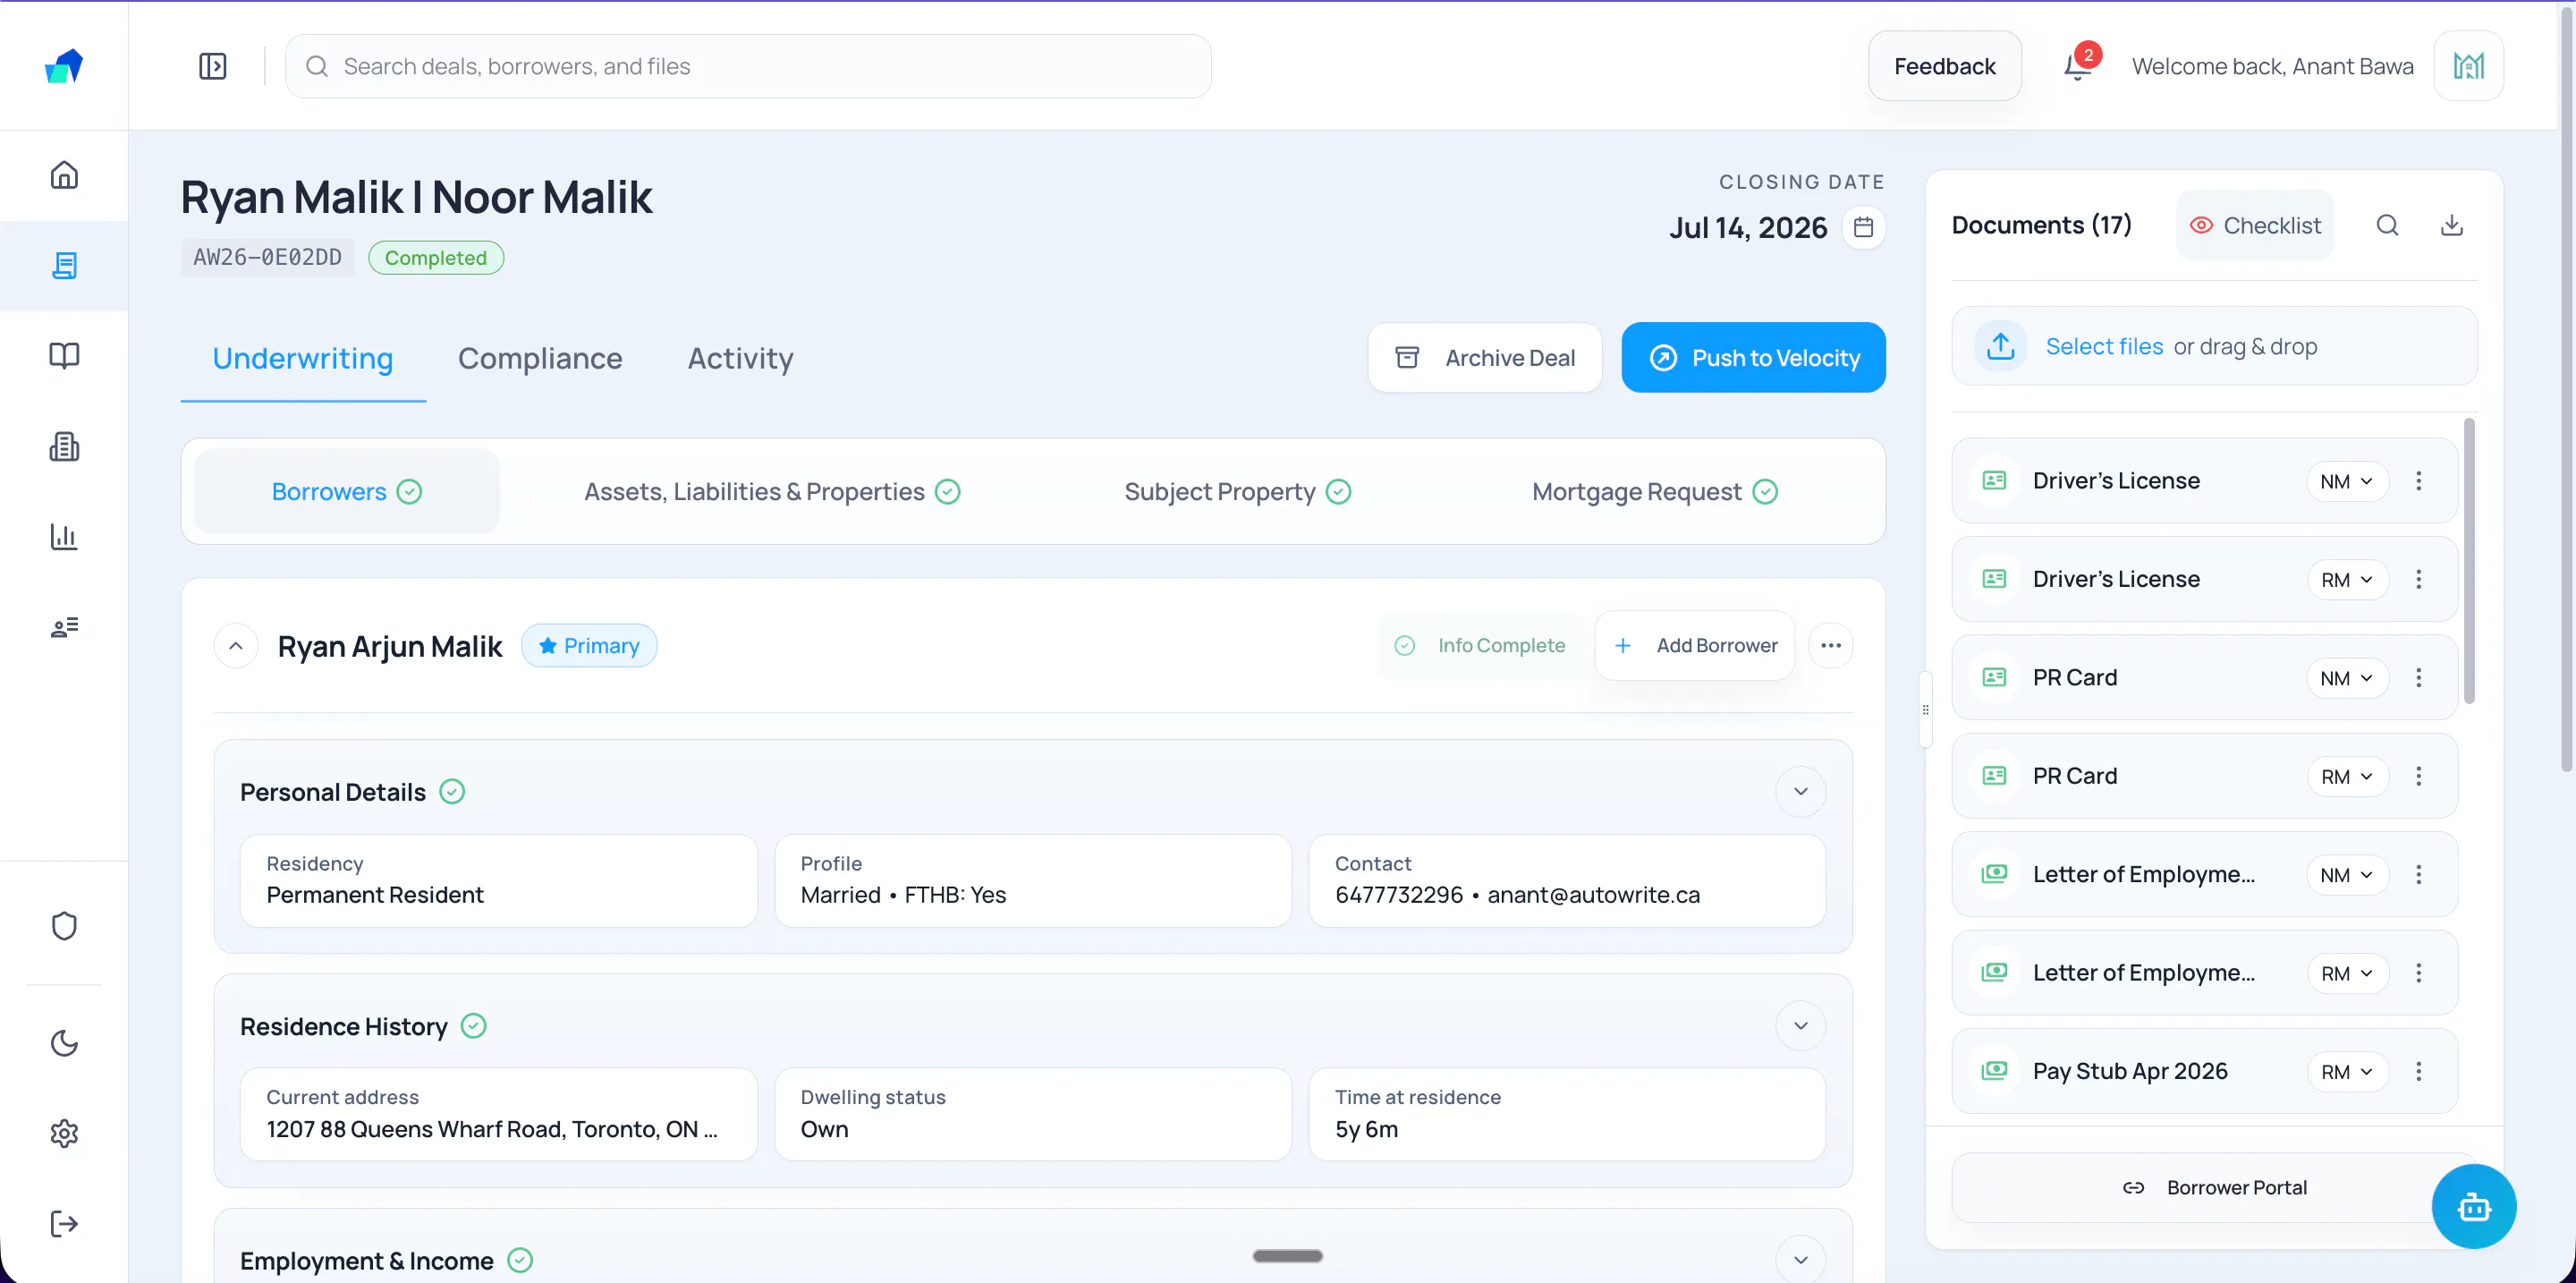Open the settings gear icon
The height and width of the screenshot is (1283, 2576).
pyautogui.click(x=64, y=1133)
